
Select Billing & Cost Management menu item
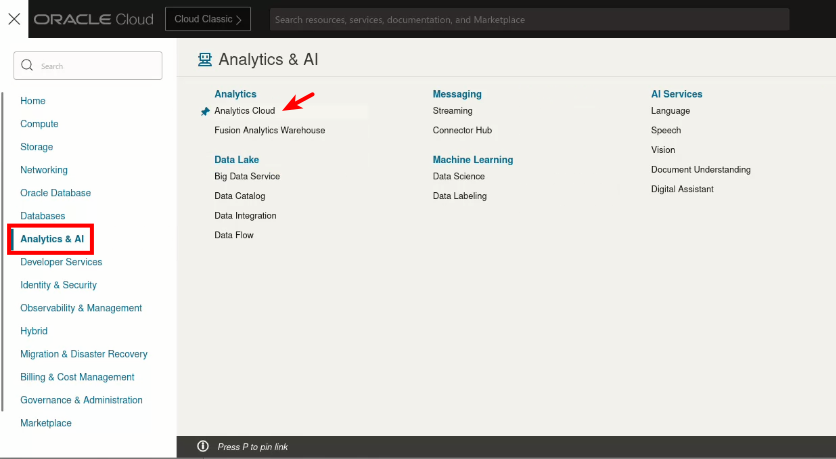[77, 377]
